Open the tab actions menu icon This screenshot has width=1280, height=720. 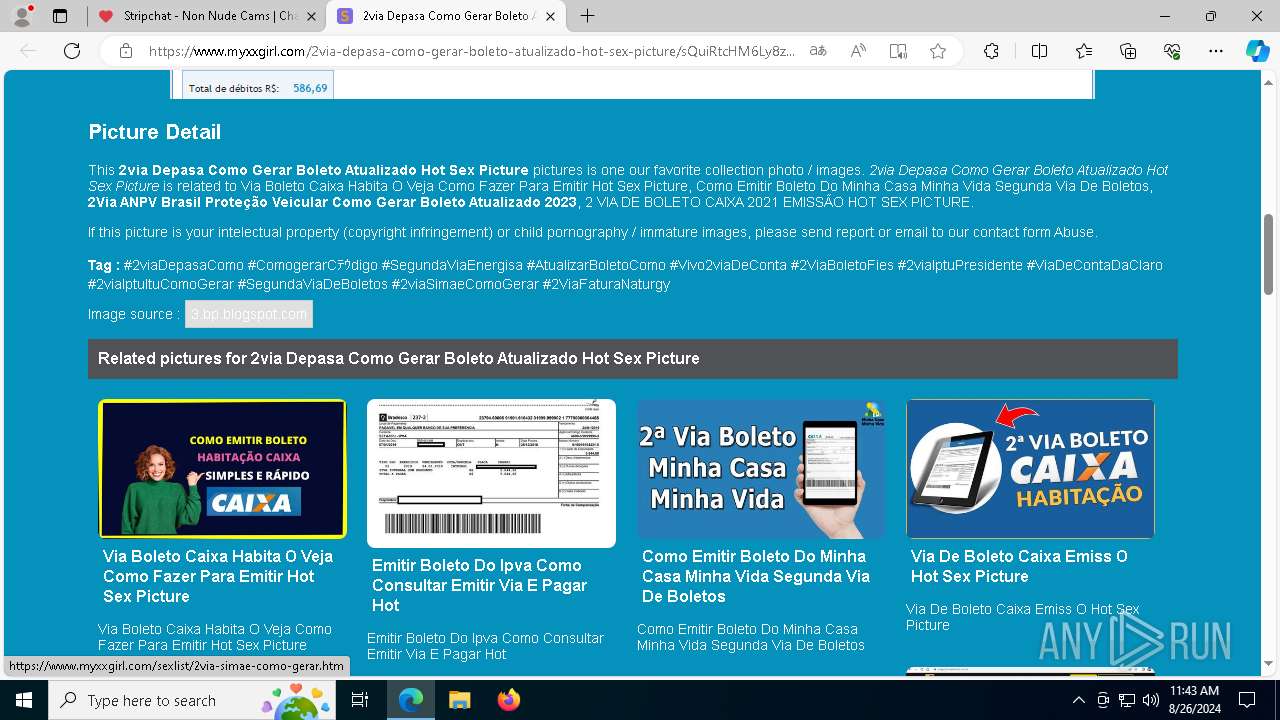(x=60, y=16)
